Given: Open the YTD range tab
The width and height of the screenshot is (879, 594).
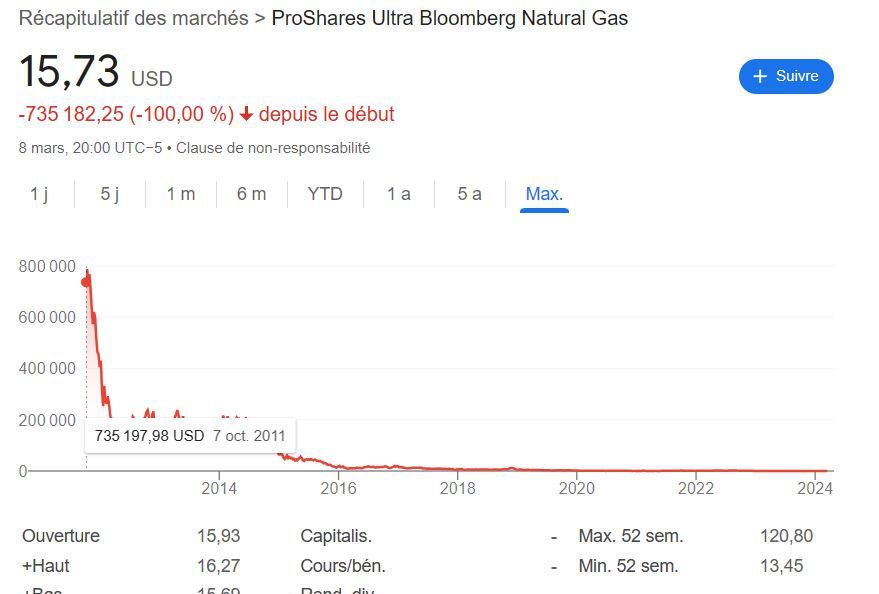Looking at the screenshot, I should pos(325,194).
